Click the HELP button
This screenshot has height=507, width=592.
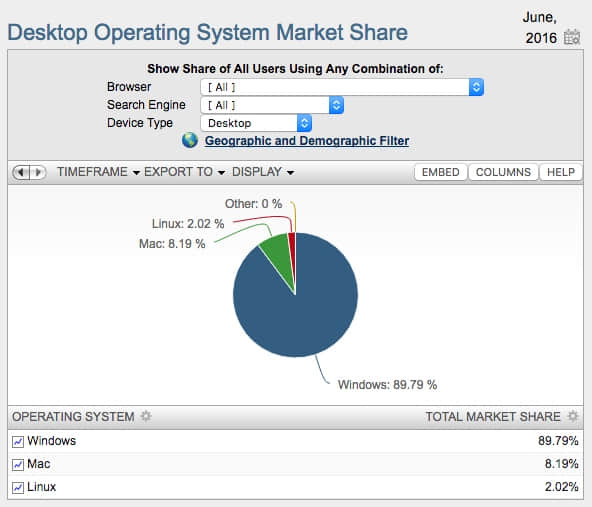[561, 172]
